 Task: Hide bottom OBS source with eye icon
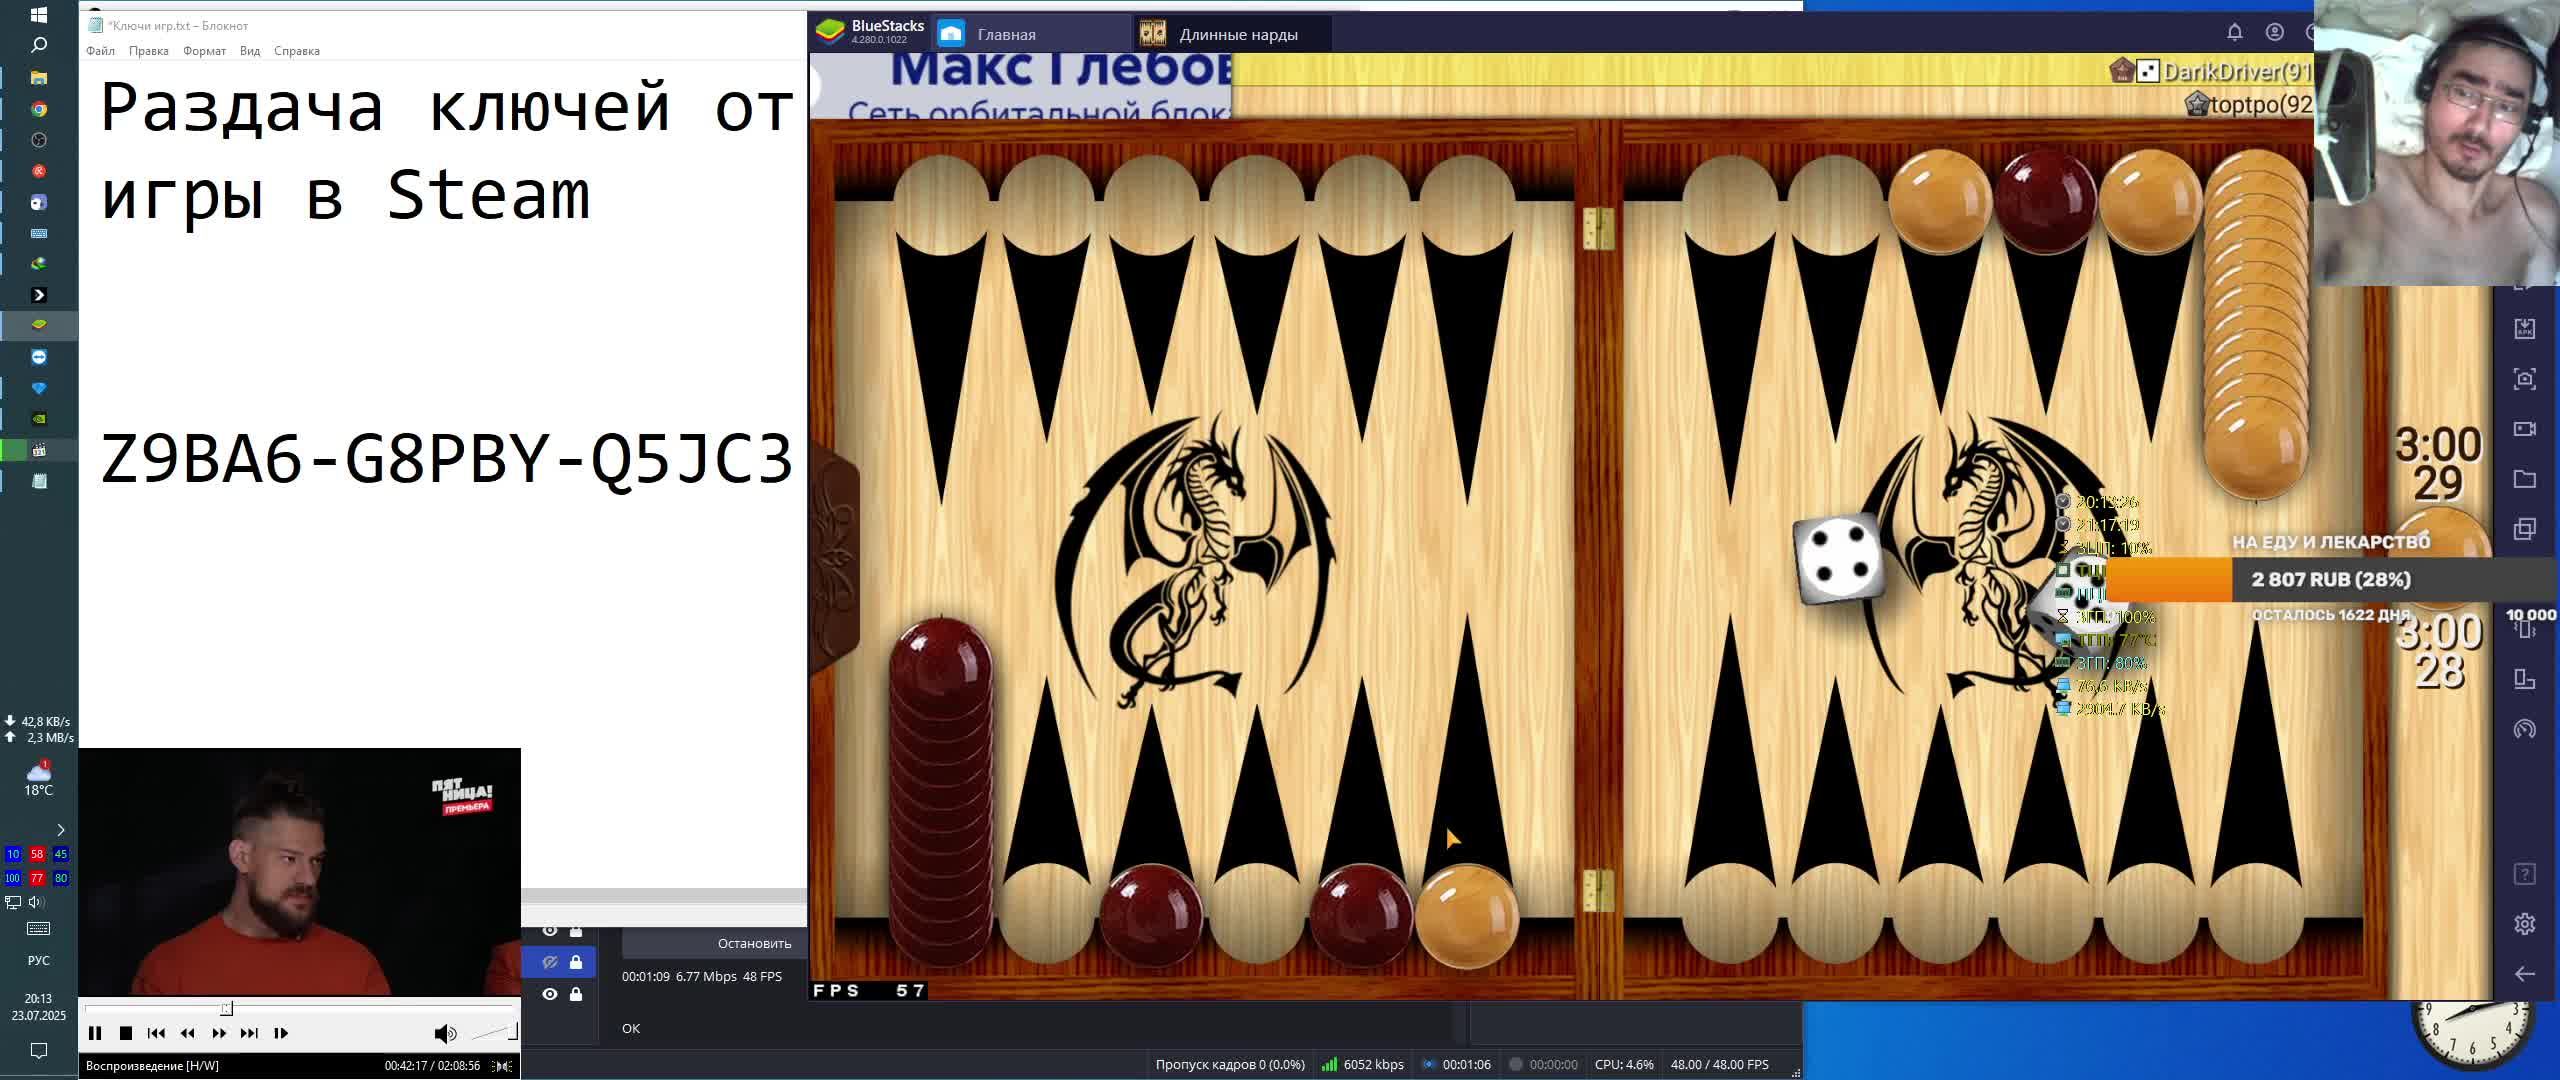pyautogui.click(x=549, y=994)
